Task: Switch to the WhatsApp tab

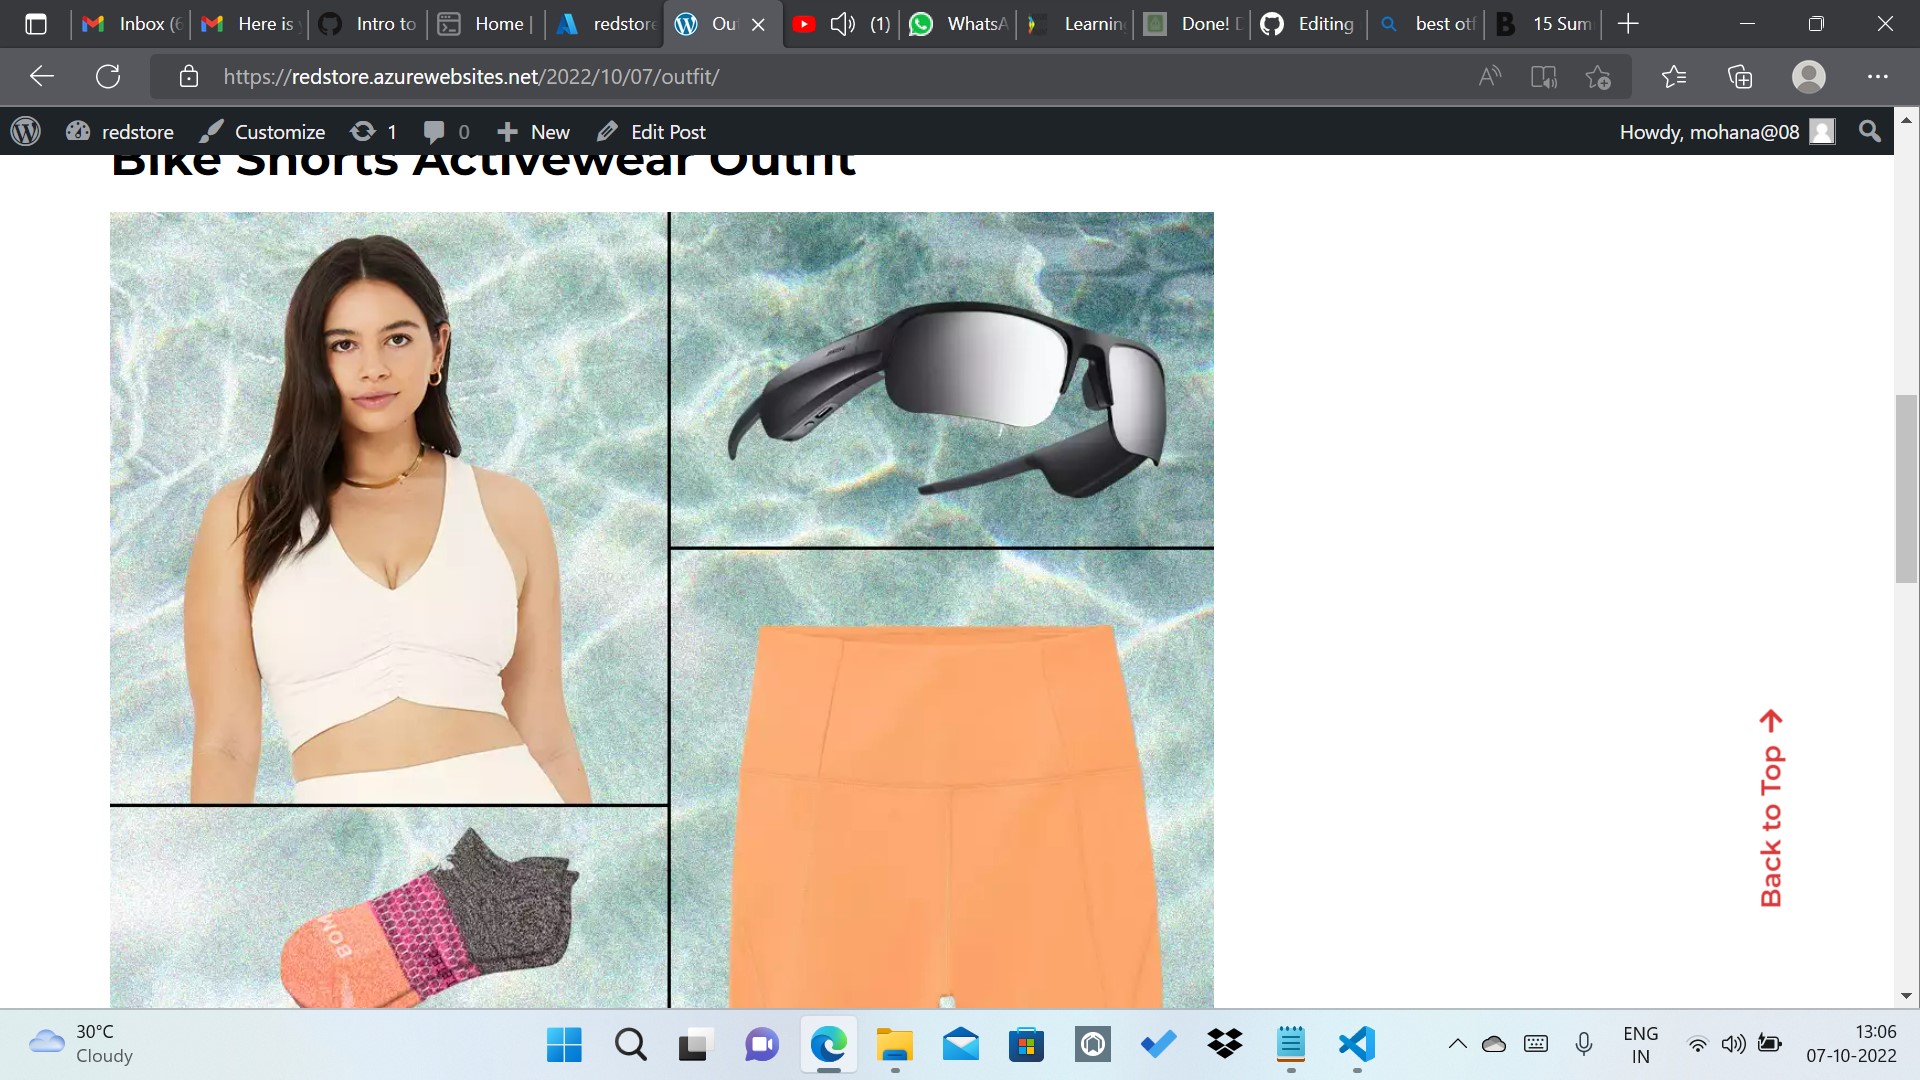Action: [960, 24]
